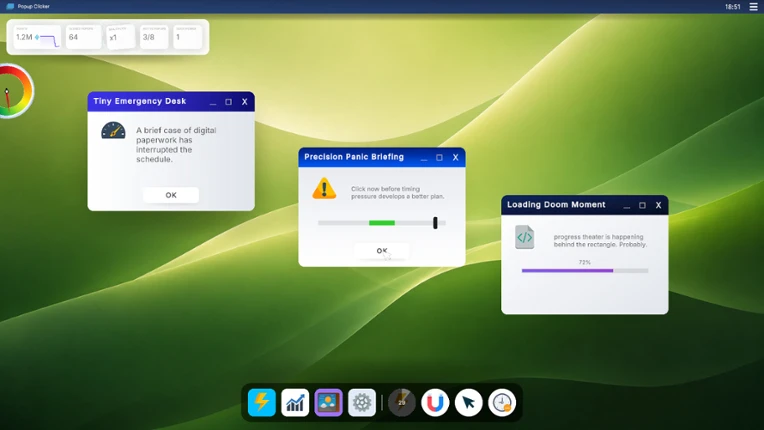Screen dimensions: 764x430
Task: Click the Tiny Emergency Desk title bar
Action: pos(171,101)
